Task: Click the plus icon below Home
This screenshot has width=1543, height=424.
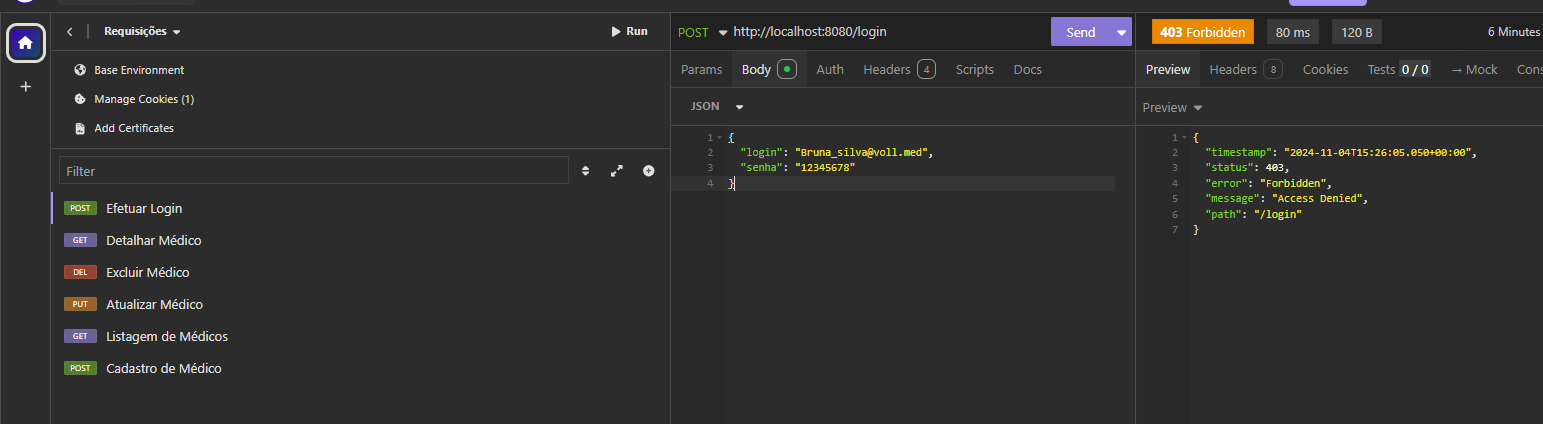Action: [25, 87]
